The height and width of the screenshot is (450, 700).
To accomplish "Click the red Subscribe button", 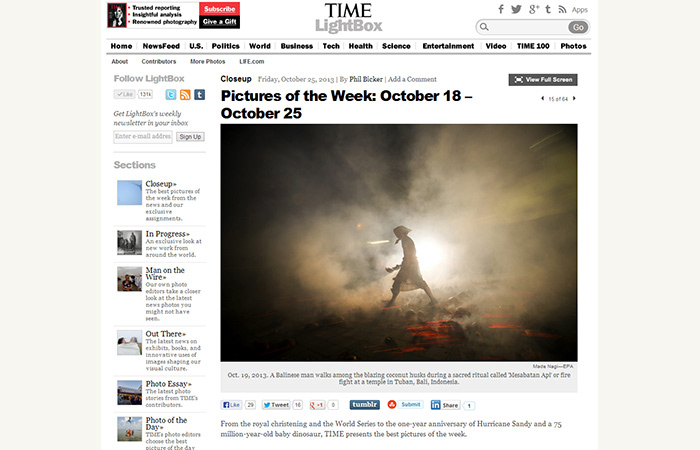I will point(219,9).
